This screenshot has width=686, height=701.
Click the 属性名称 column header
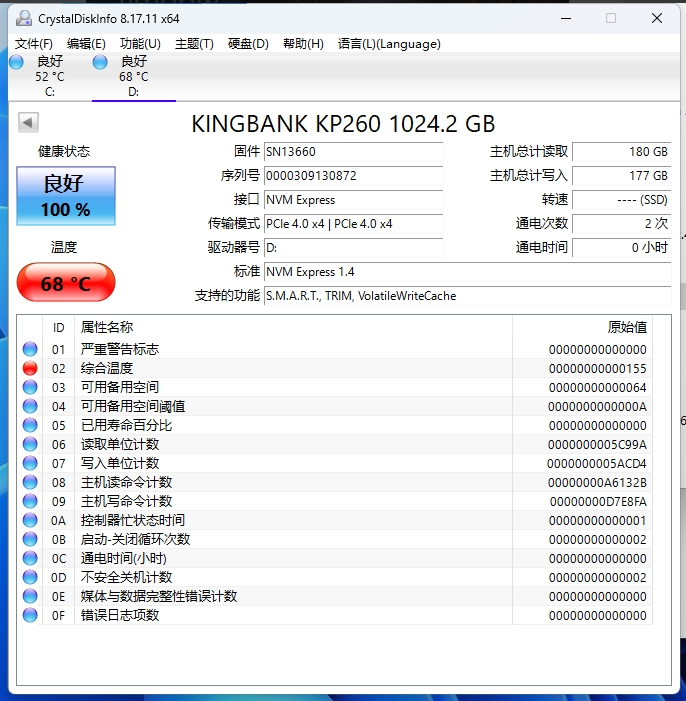293,328
